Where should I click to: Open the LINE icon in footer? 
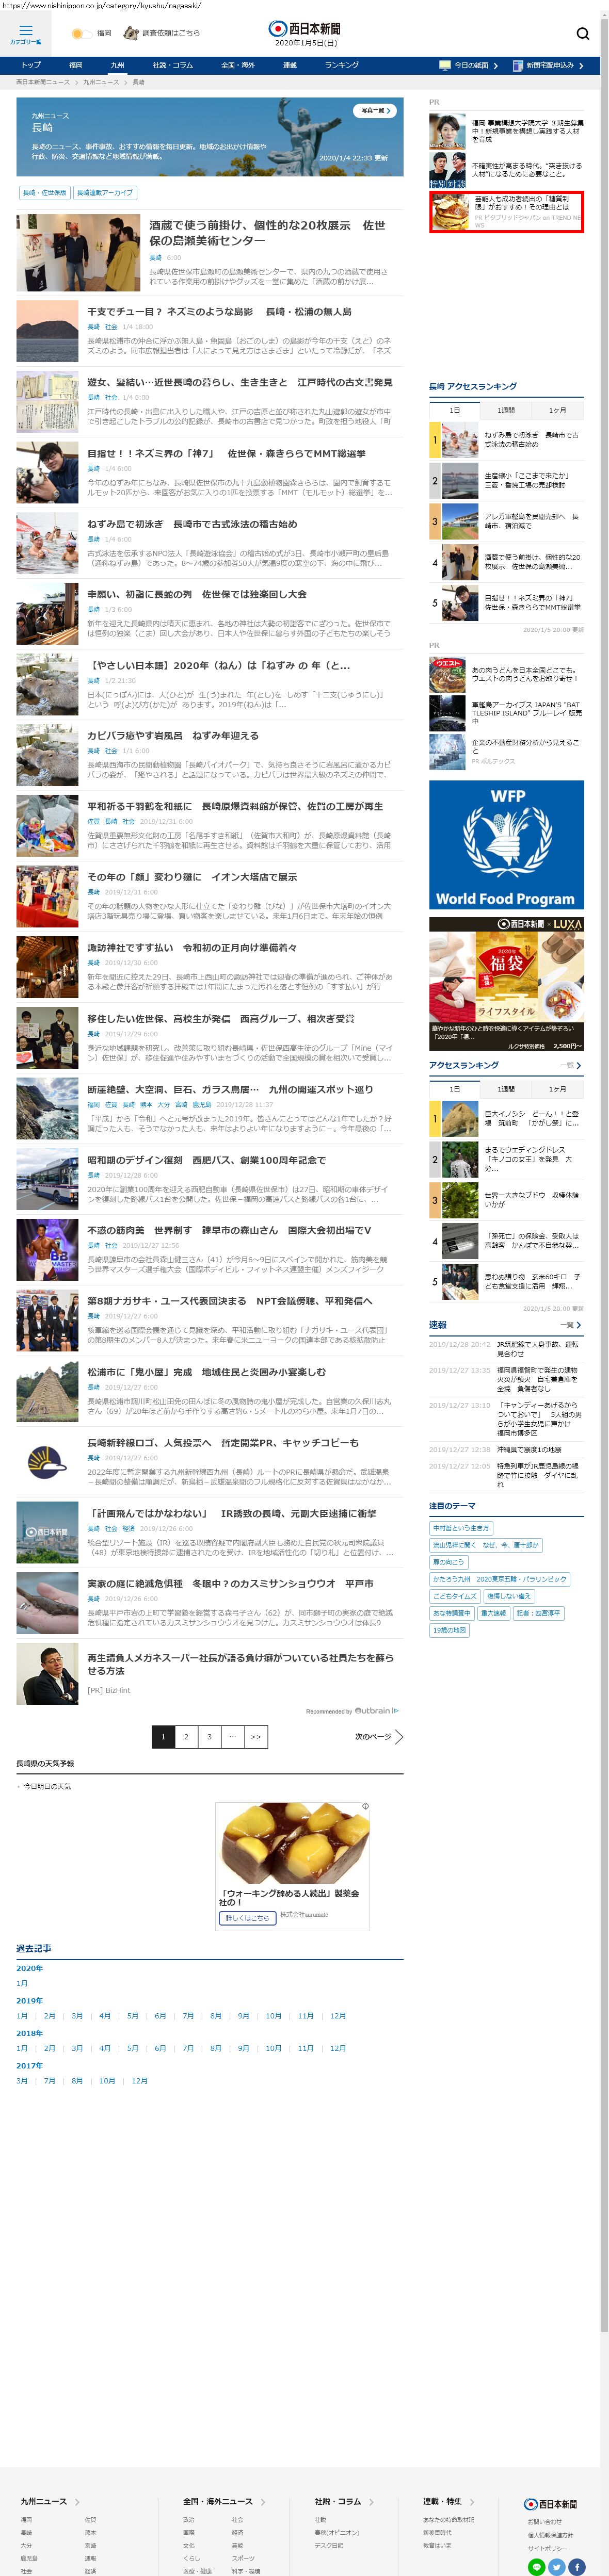tap(536, 2566)
